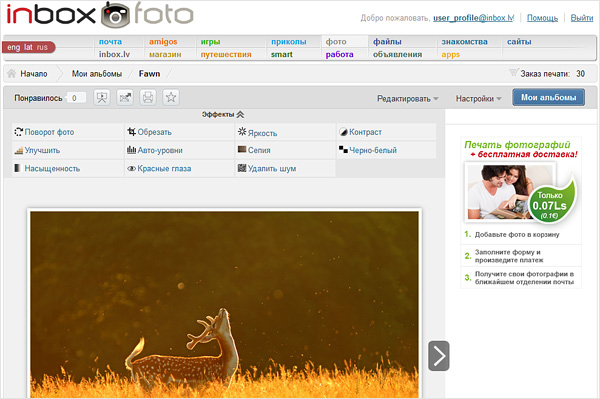Viewport: 600px width, 399px height.
Task: Click print order count 30
Action: tap(580, 73)
